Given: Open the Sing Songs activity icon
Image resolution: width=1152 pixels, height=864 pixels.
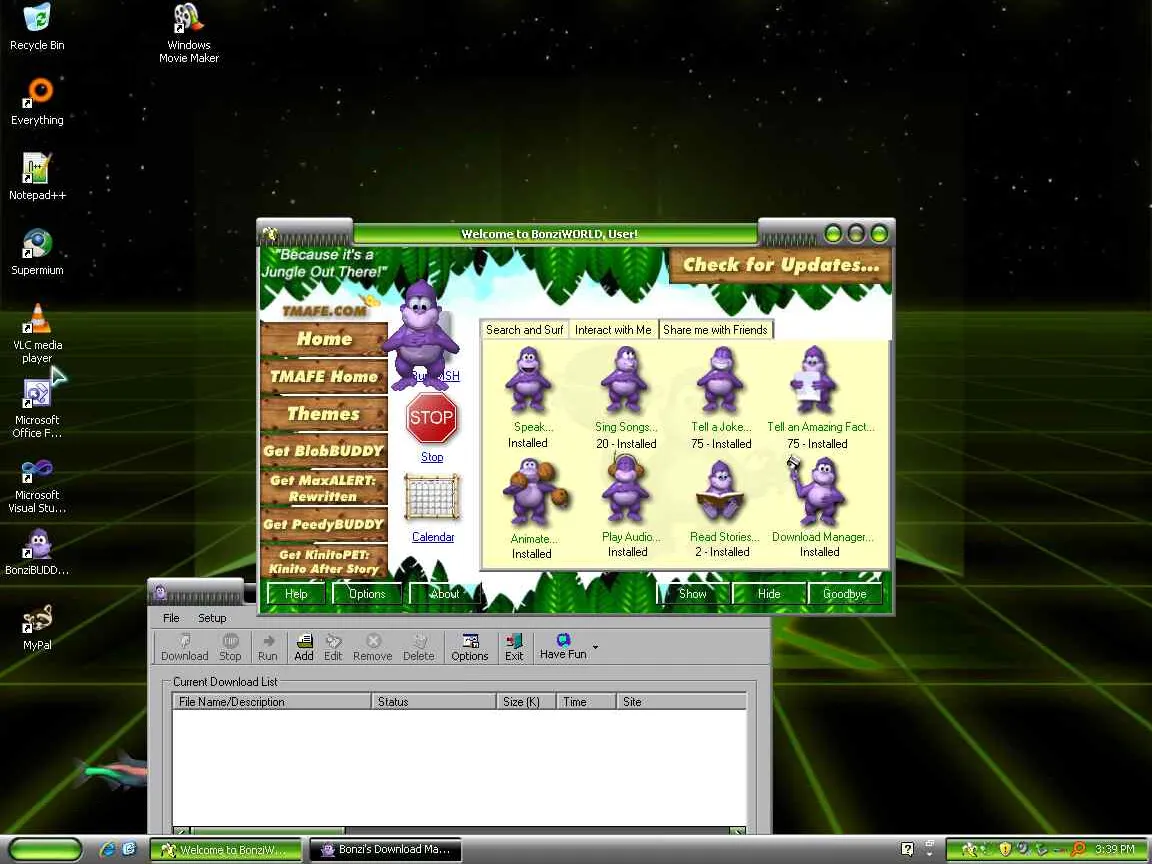Looking at the screenshot, I should tap(624, 380).
